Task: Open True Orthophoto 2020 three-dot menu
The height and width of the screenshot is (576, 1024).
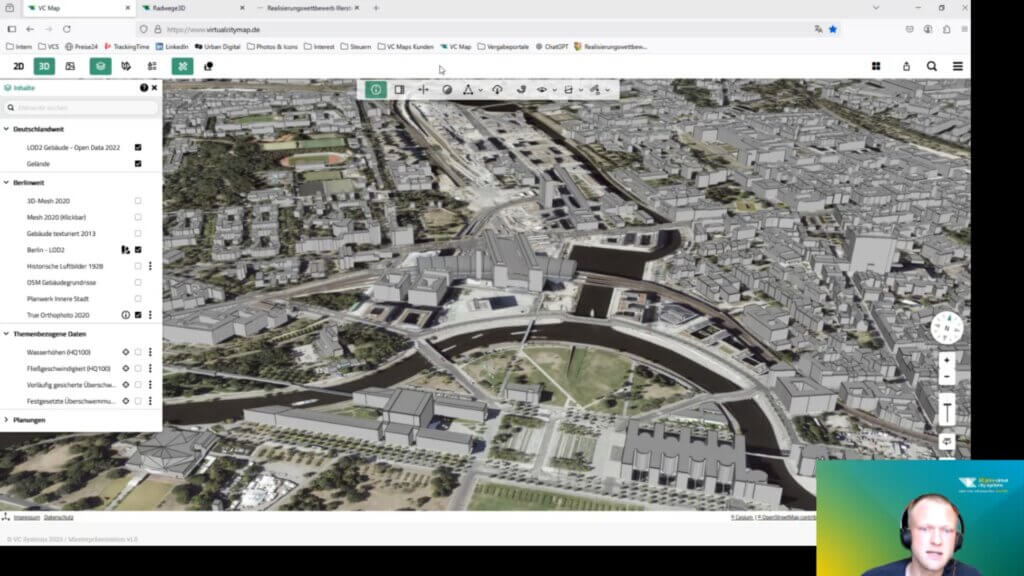Action: click(150, 315)
